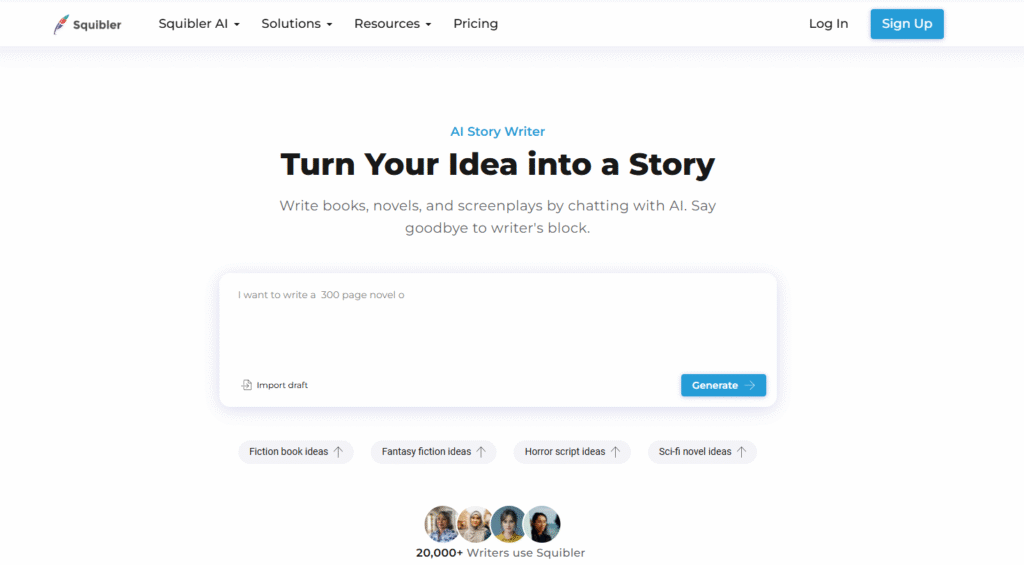Screen dimensions: 1024x565
Task: Click the Squibler feather logo icon
Action: tap(61, 24)
